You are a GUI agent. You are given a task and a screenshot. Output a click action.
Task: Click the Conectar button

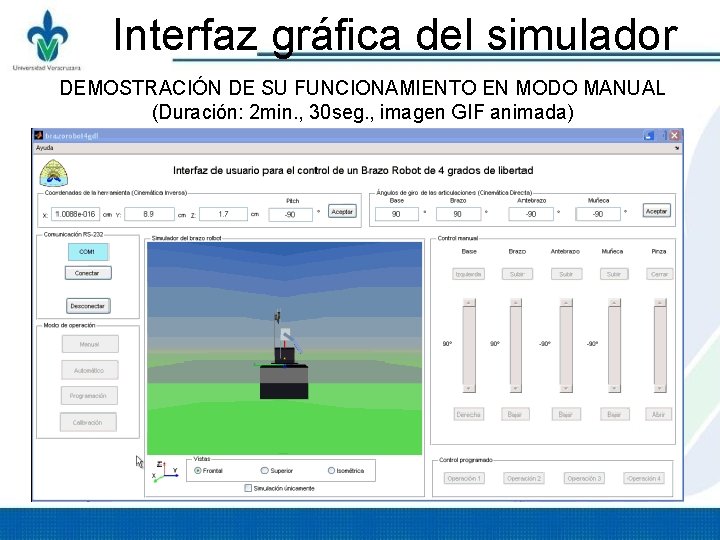point(88,273)
